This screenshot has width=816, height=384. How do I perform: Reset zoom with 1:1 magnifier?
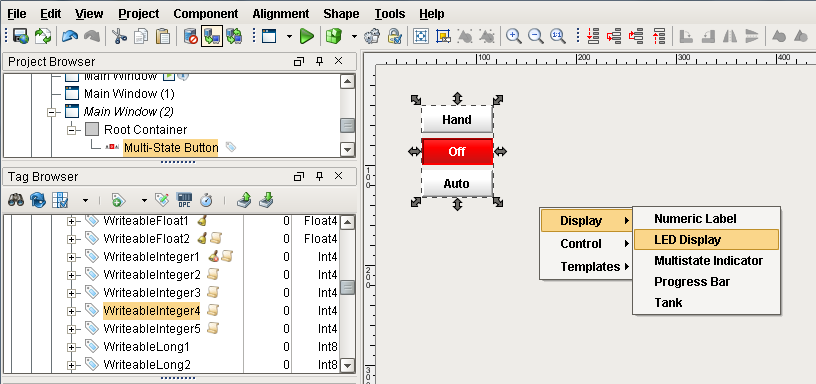pos(557,36)
